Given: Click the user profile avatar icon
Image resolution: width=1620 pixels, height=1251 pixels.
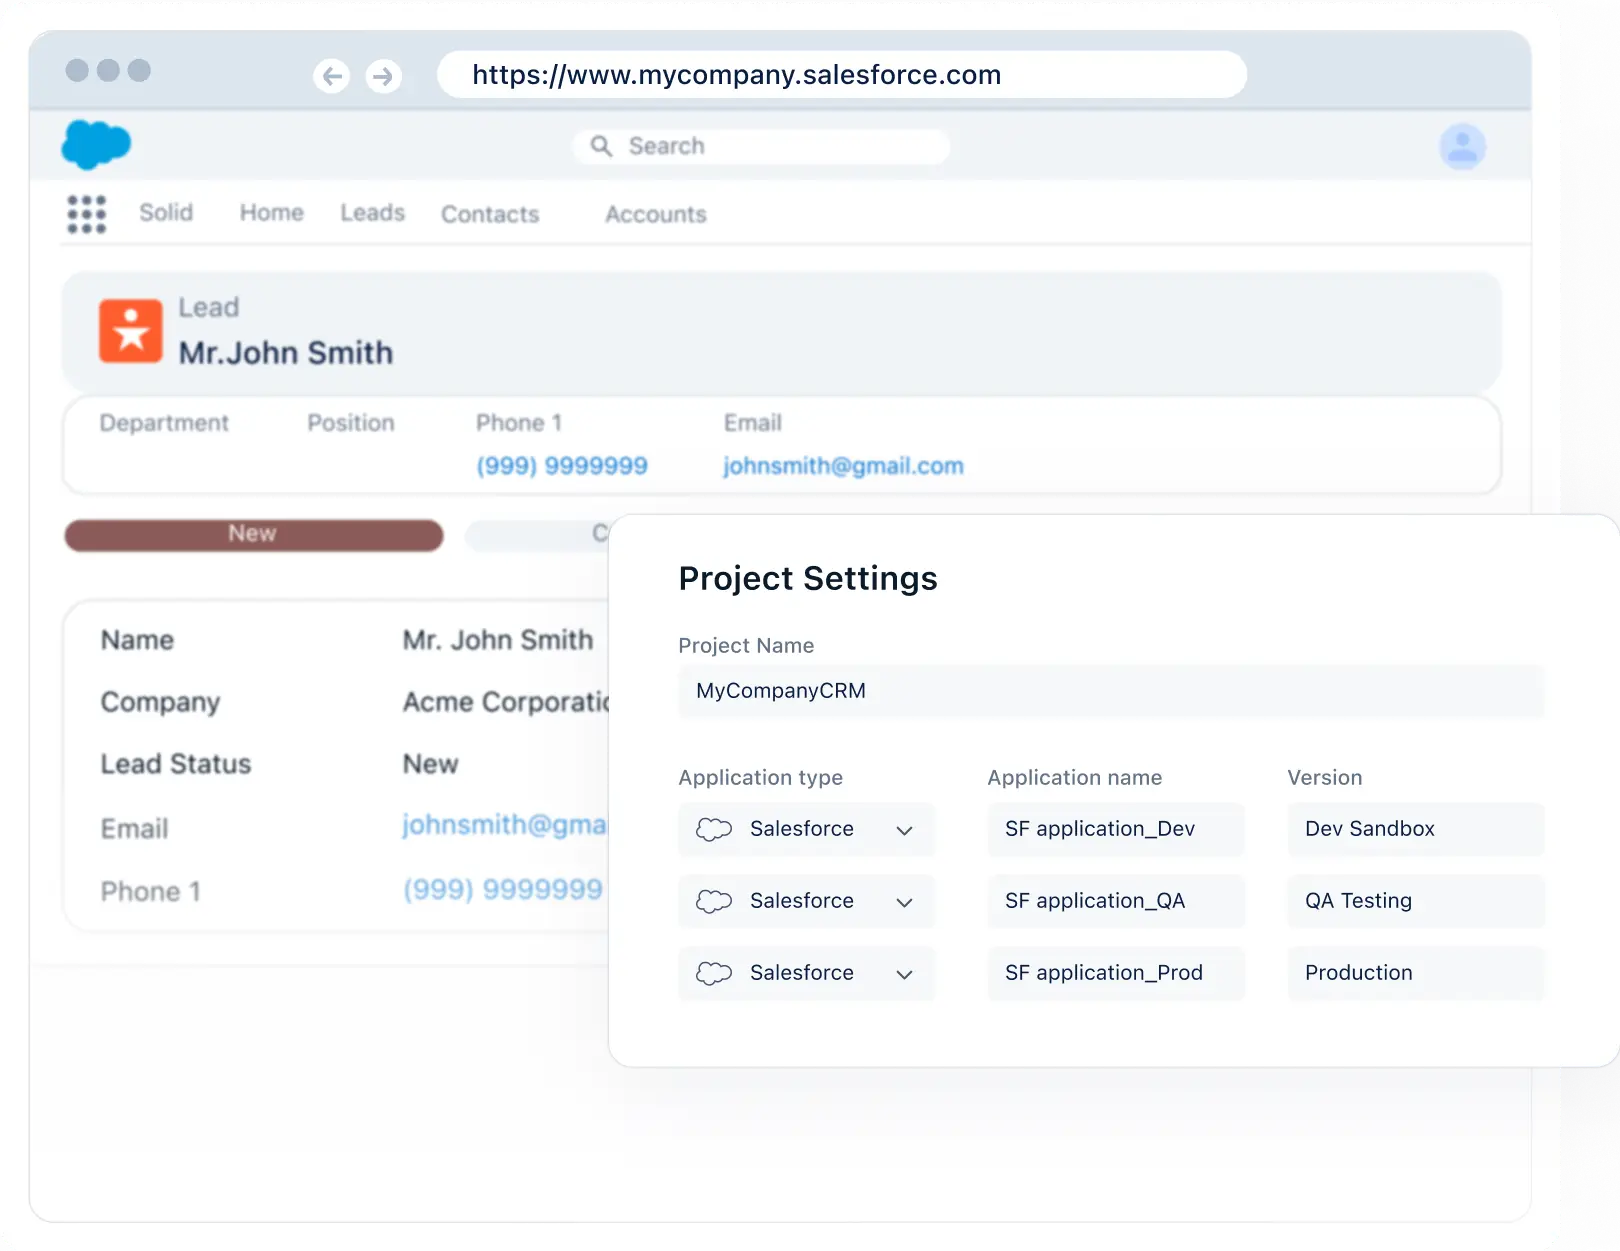Looking at the screenshot, I should [x=1462, y=146].
